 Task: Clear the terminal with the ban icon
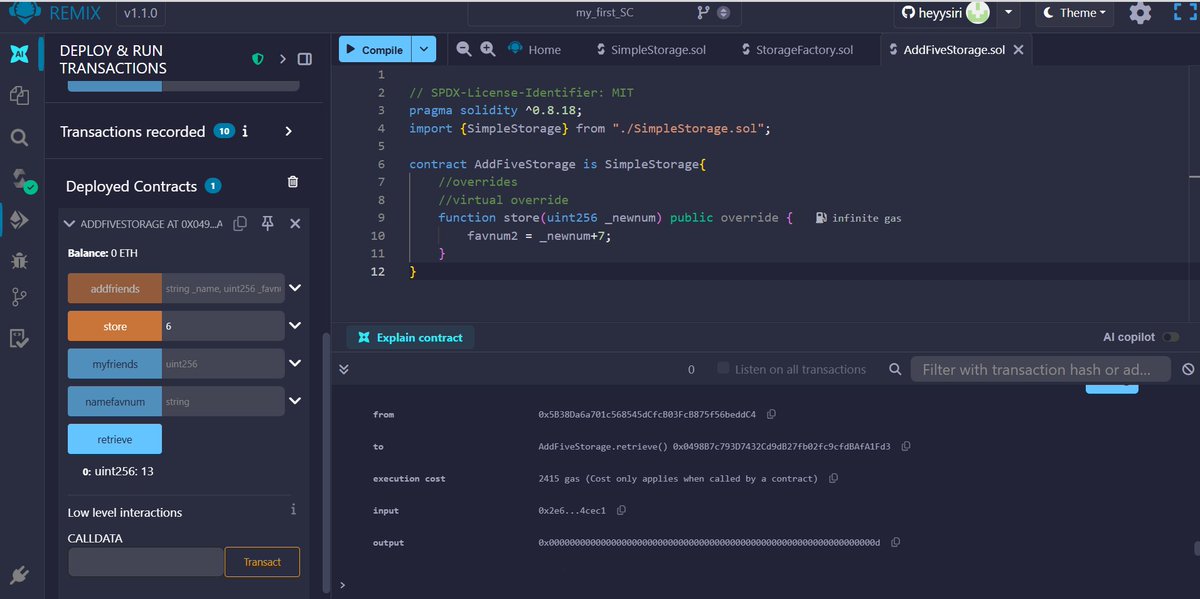(x=1187, y=369)
